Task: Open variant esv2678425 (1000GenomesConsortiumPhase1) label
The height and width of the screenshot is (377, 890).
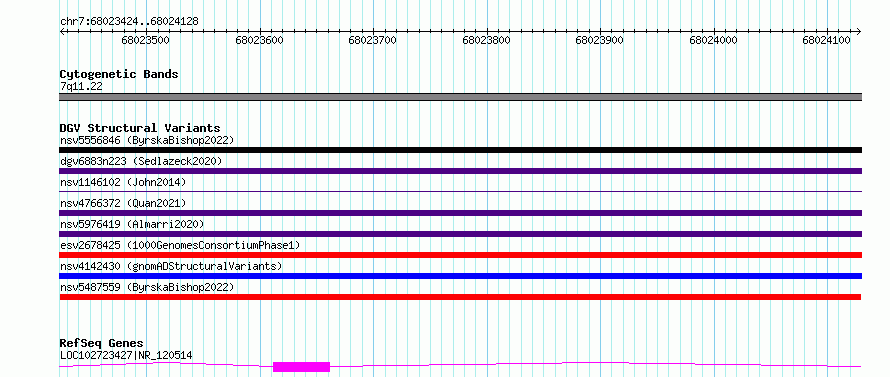Action: [180, 245]
